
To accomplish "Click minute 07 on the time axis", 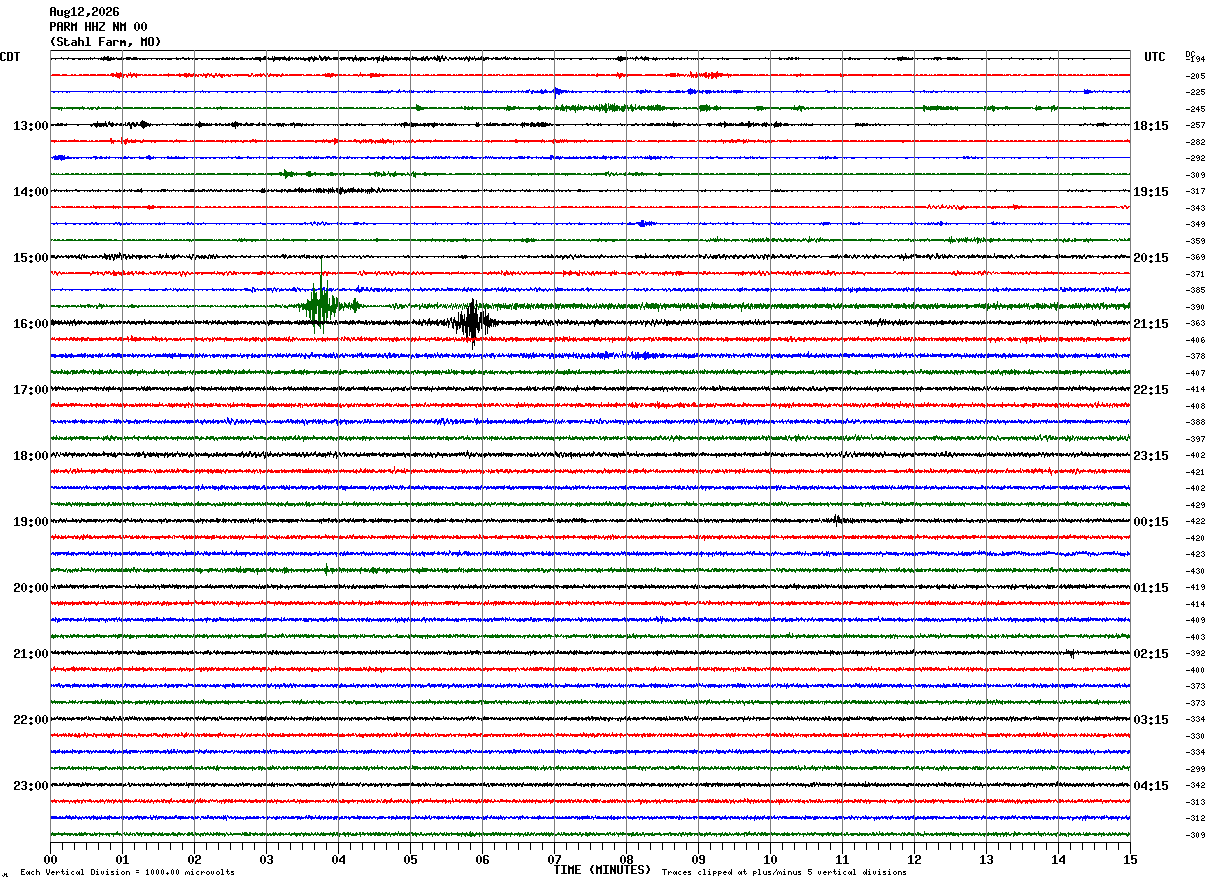I will coord(554,859).
